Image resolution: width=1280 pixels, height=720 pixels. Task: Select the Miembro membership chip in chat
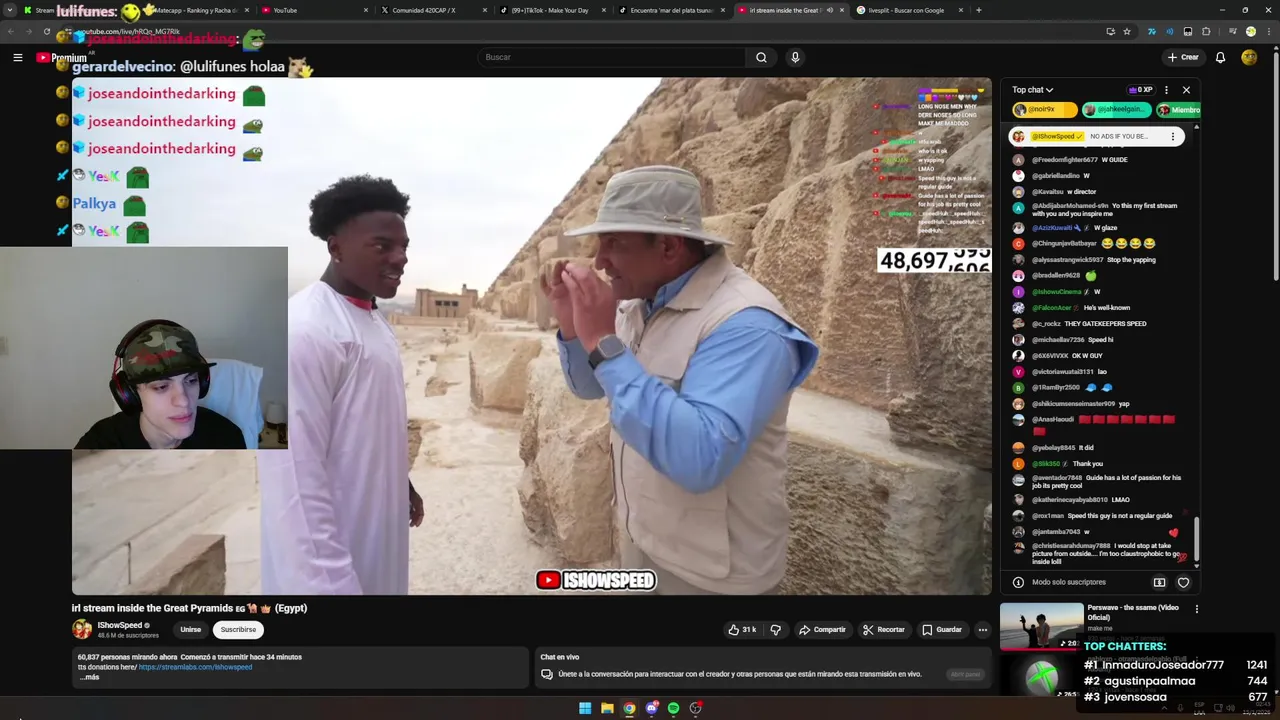pos(1178,110)
